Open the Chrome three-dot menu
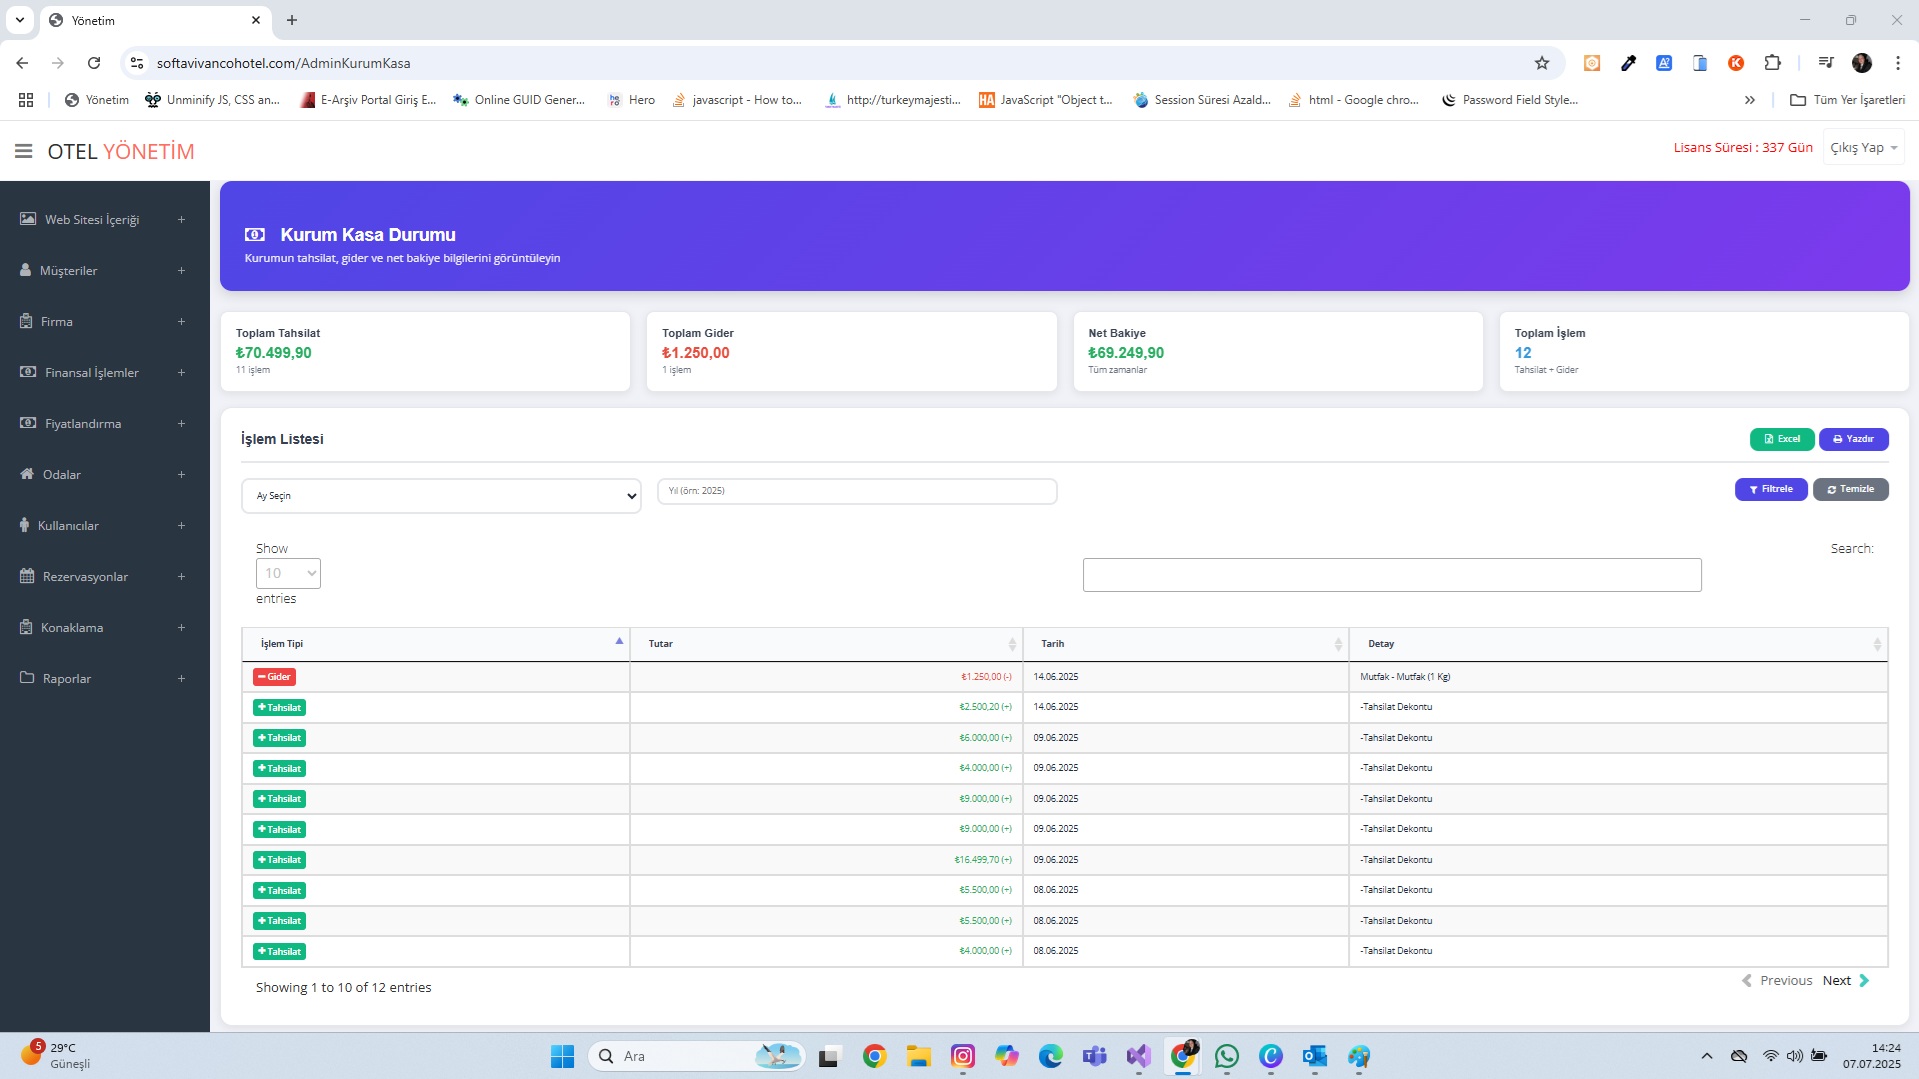Viewport: 1919px width, 1079px height. pos(1897,63)
